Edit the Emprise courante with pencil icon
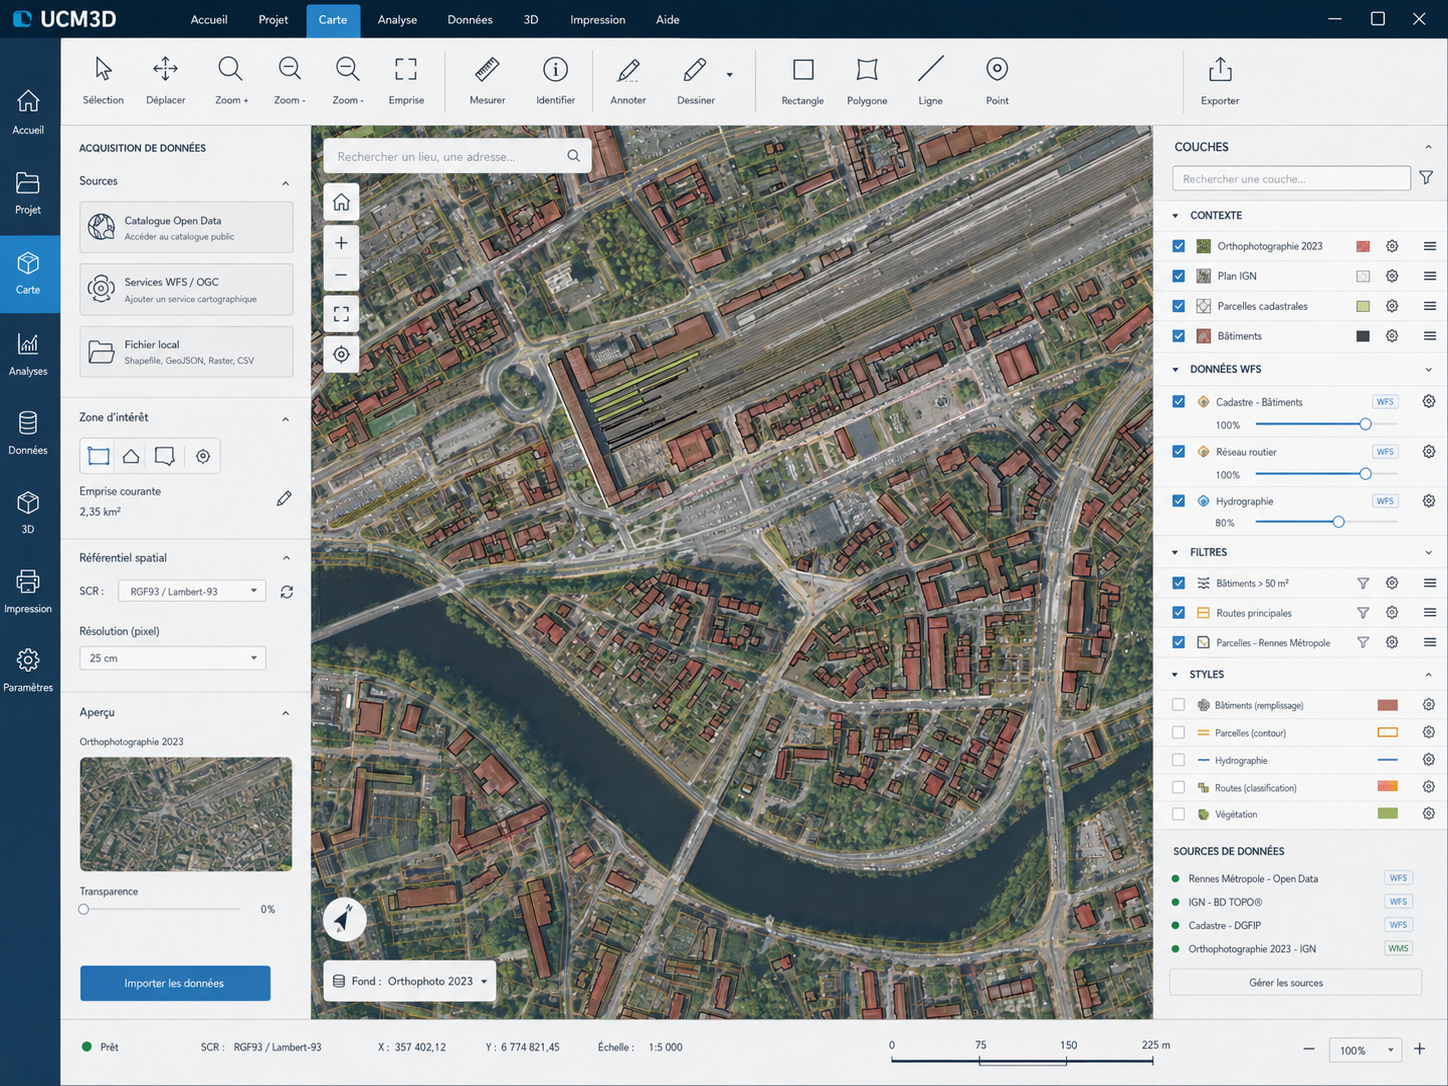 (284, 498)
